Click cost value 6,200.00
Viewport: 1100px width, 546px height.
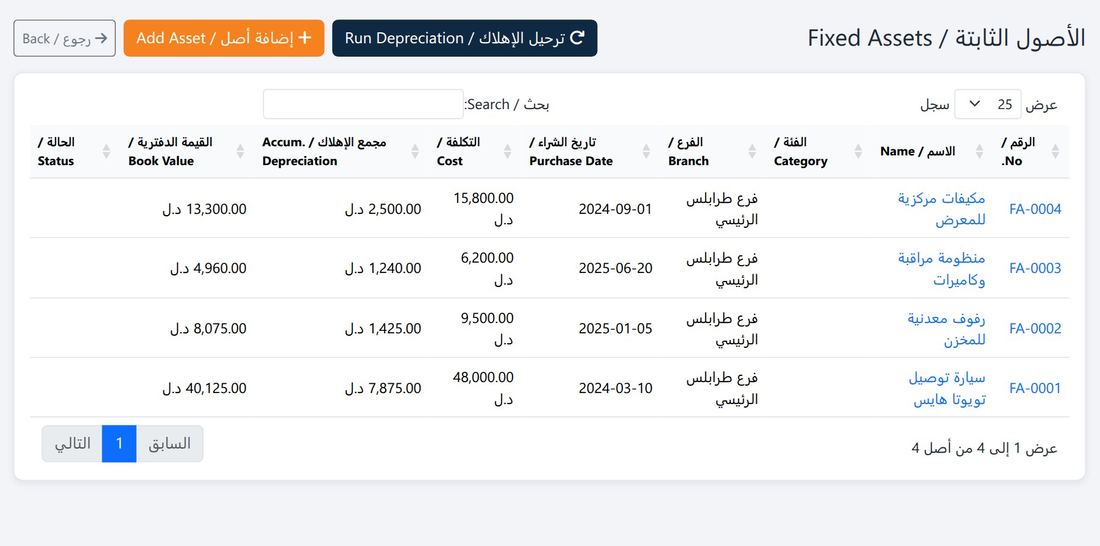(487, 258)
